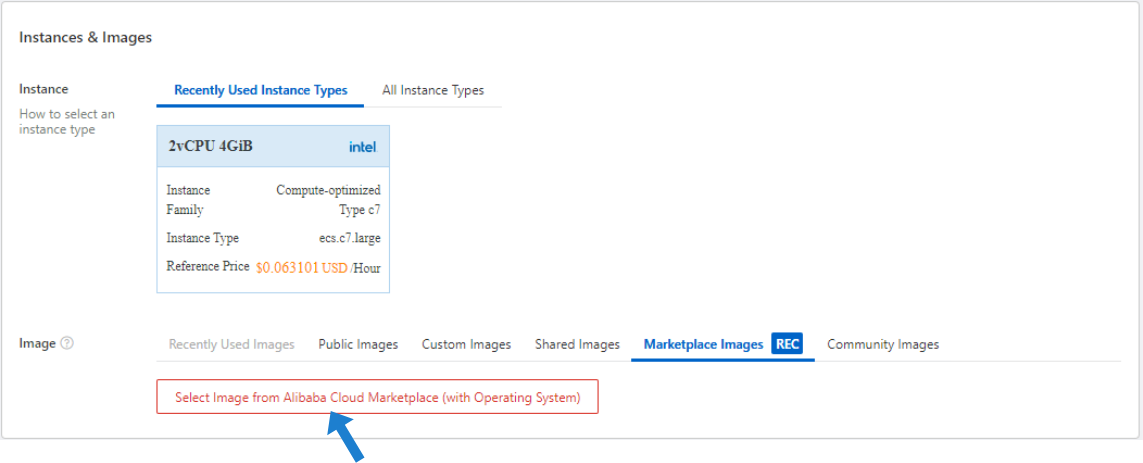Select the Marketplace Images tab
This screenshot has width=1143, height=463.
(703, 344)
